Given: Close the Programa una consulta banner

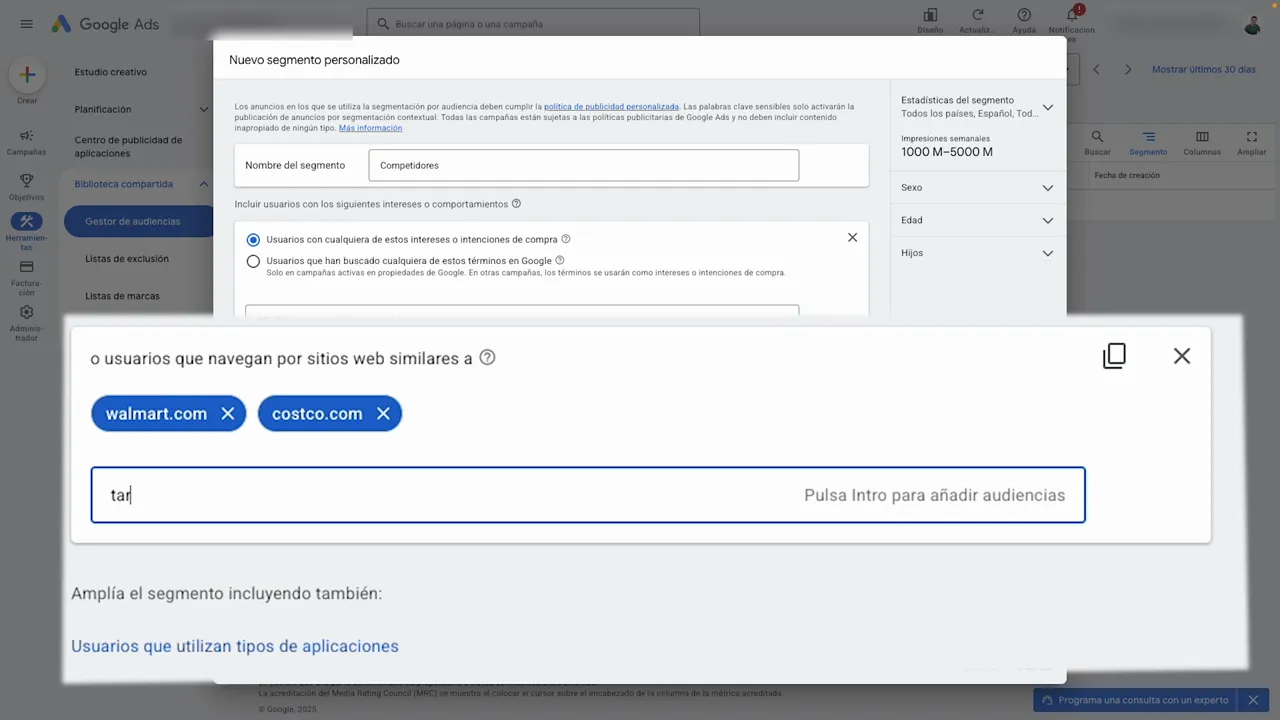Looking at the screenshot, I should [1253, 700].
